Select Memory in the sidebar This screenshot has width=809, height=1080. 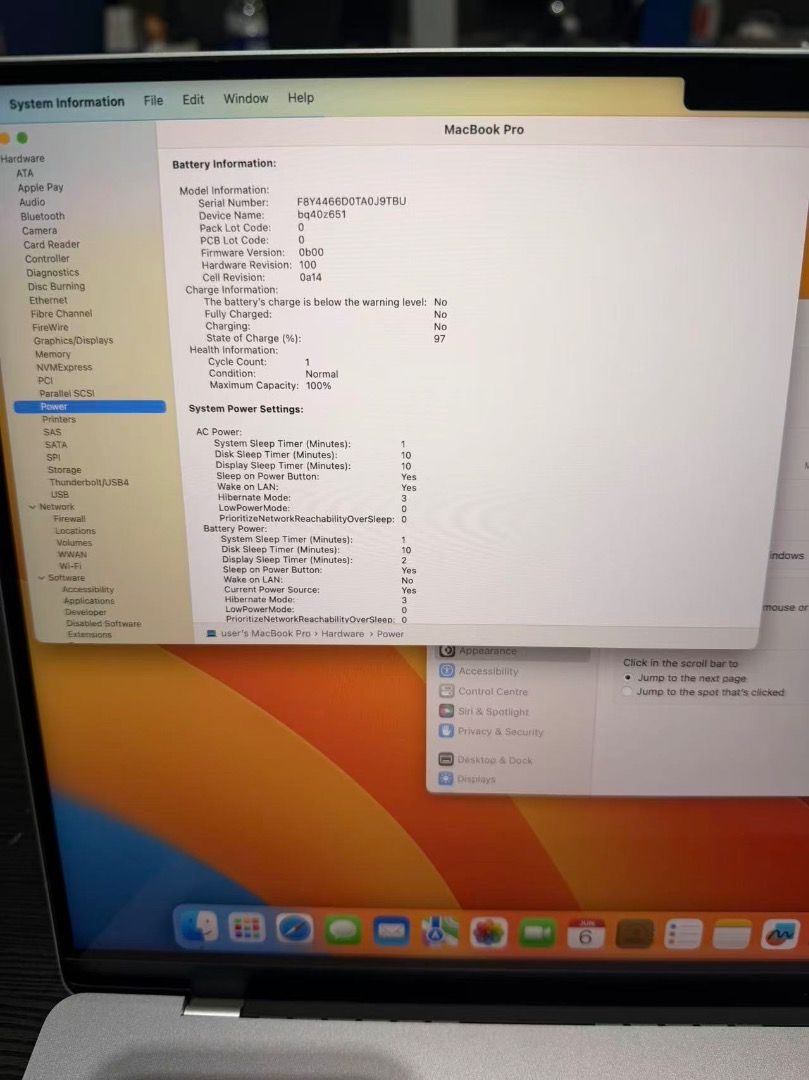click(52, 354)
